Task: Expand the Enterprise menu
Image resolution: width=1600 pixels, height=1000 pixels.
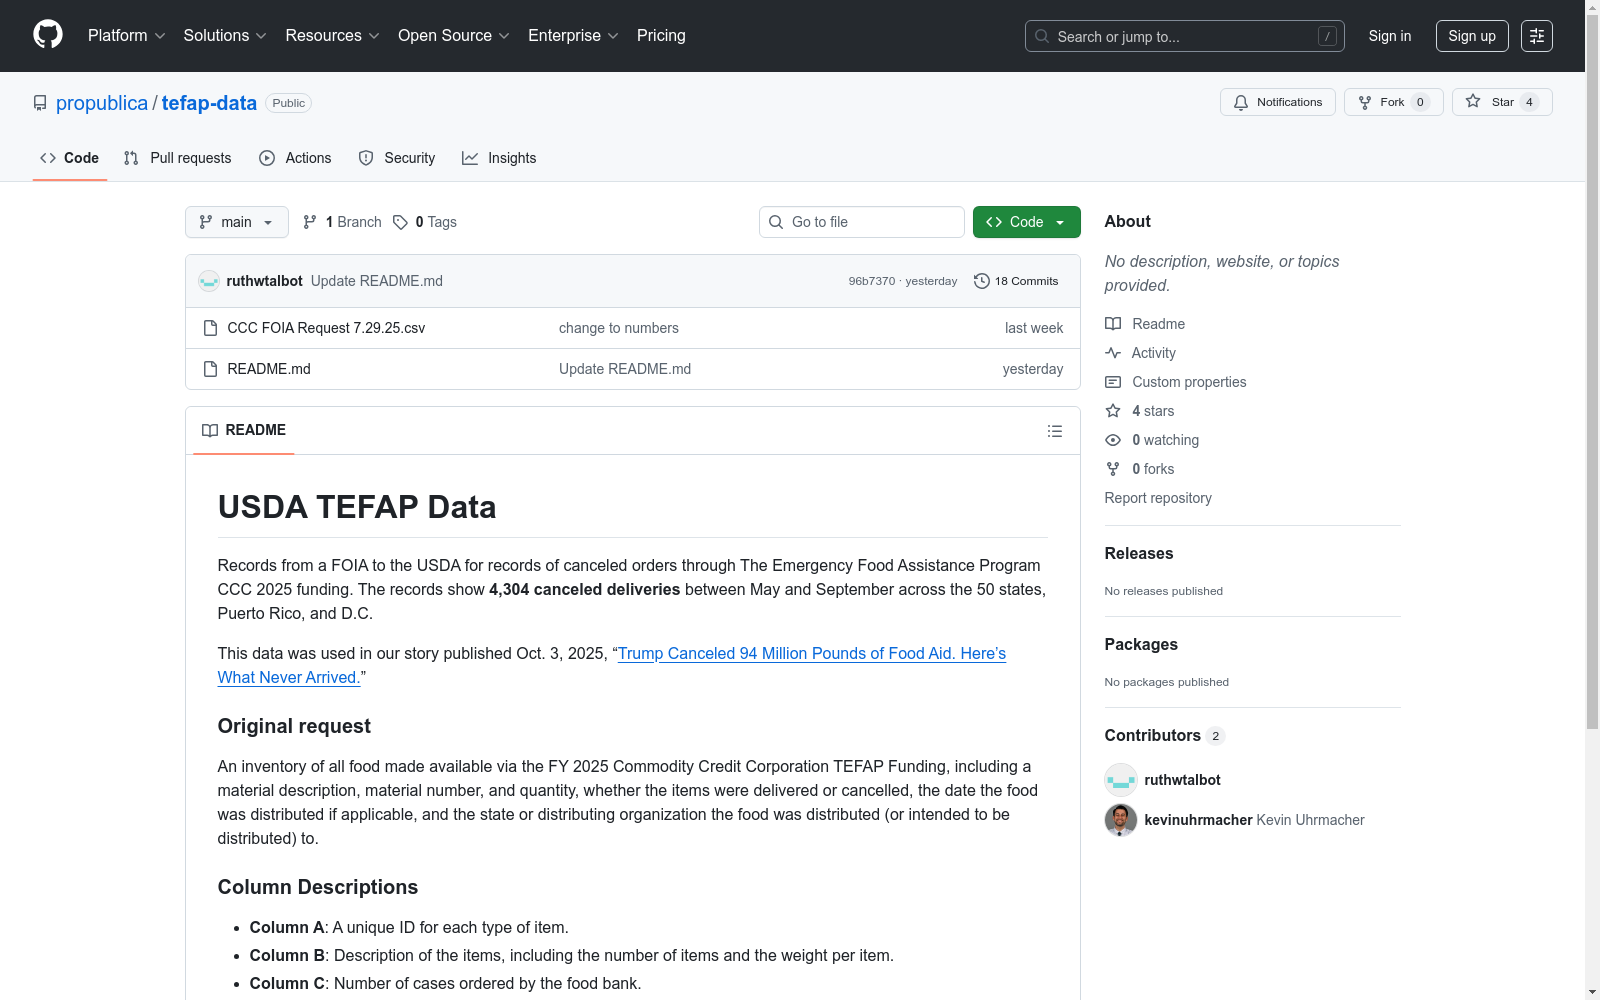Action: coord(574,36)
